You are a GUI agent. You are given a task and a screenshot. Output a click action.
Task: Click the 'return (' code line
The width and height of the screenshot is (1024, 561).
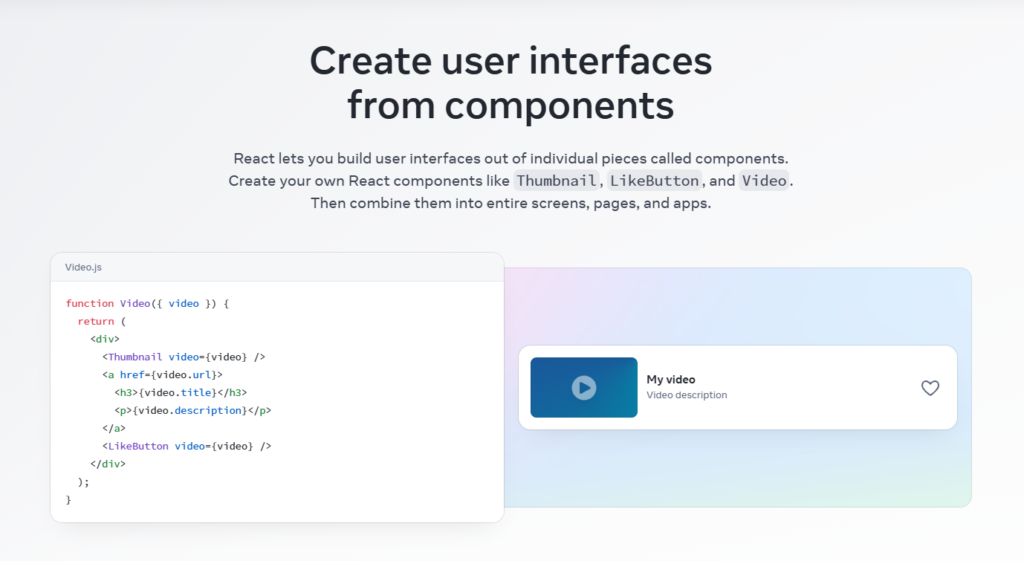pyautogui.click(x=102, y=321)
